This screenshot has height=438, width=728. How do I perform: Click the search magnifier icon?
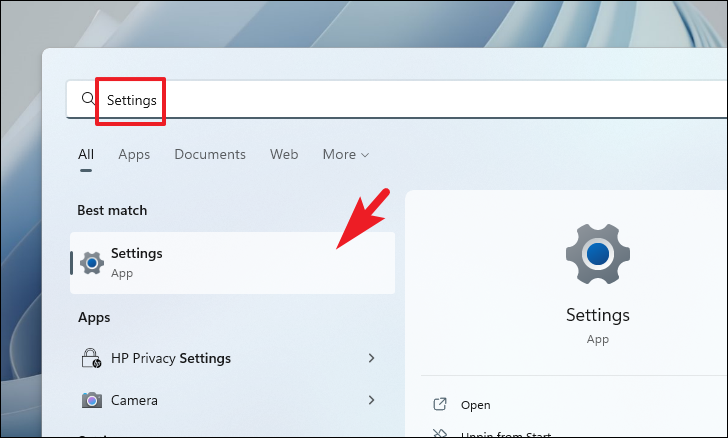[88, 98]
